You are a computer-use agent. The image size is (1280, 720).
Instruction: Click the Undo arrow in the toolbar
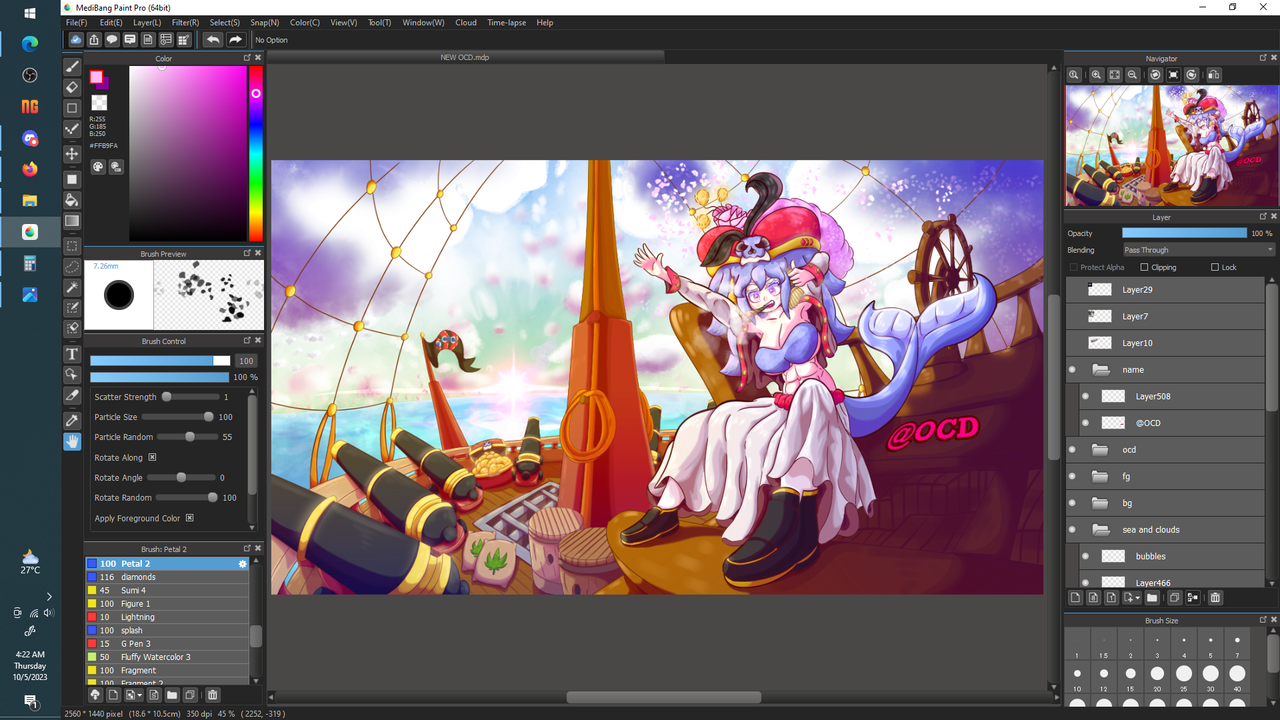pyautogui.click(x=213, y=40)
